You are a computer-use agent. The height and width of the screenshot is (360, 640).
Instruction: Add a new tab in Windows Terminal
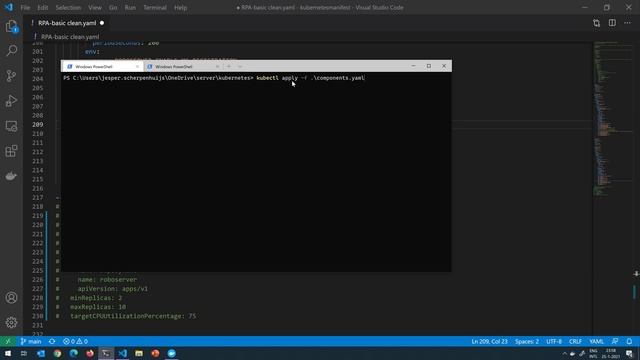pyautogui.click(x=229, y=67)
